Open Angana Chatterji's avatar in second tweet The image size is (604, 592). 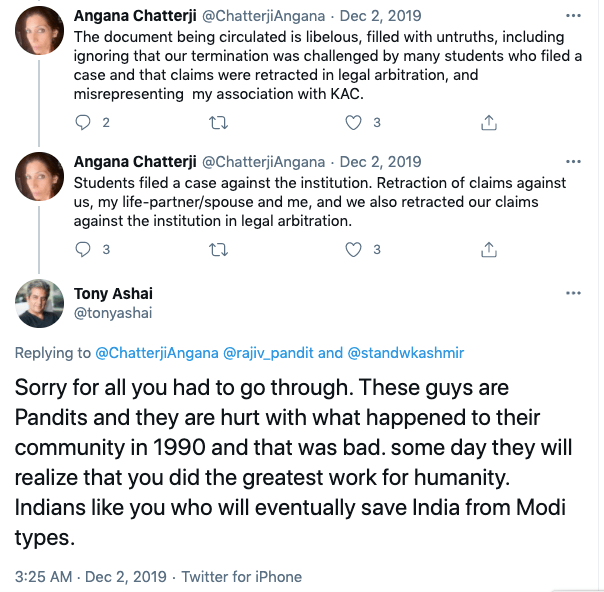pyautogui.click(x=41, y=179)
